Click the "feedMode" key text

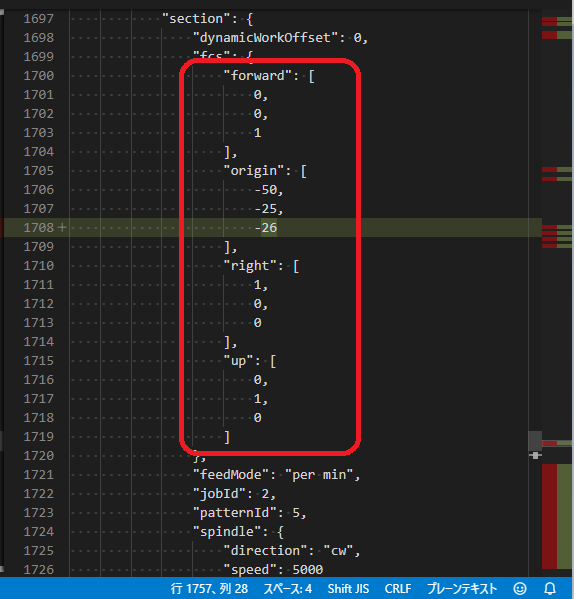(x=231, y=475)
